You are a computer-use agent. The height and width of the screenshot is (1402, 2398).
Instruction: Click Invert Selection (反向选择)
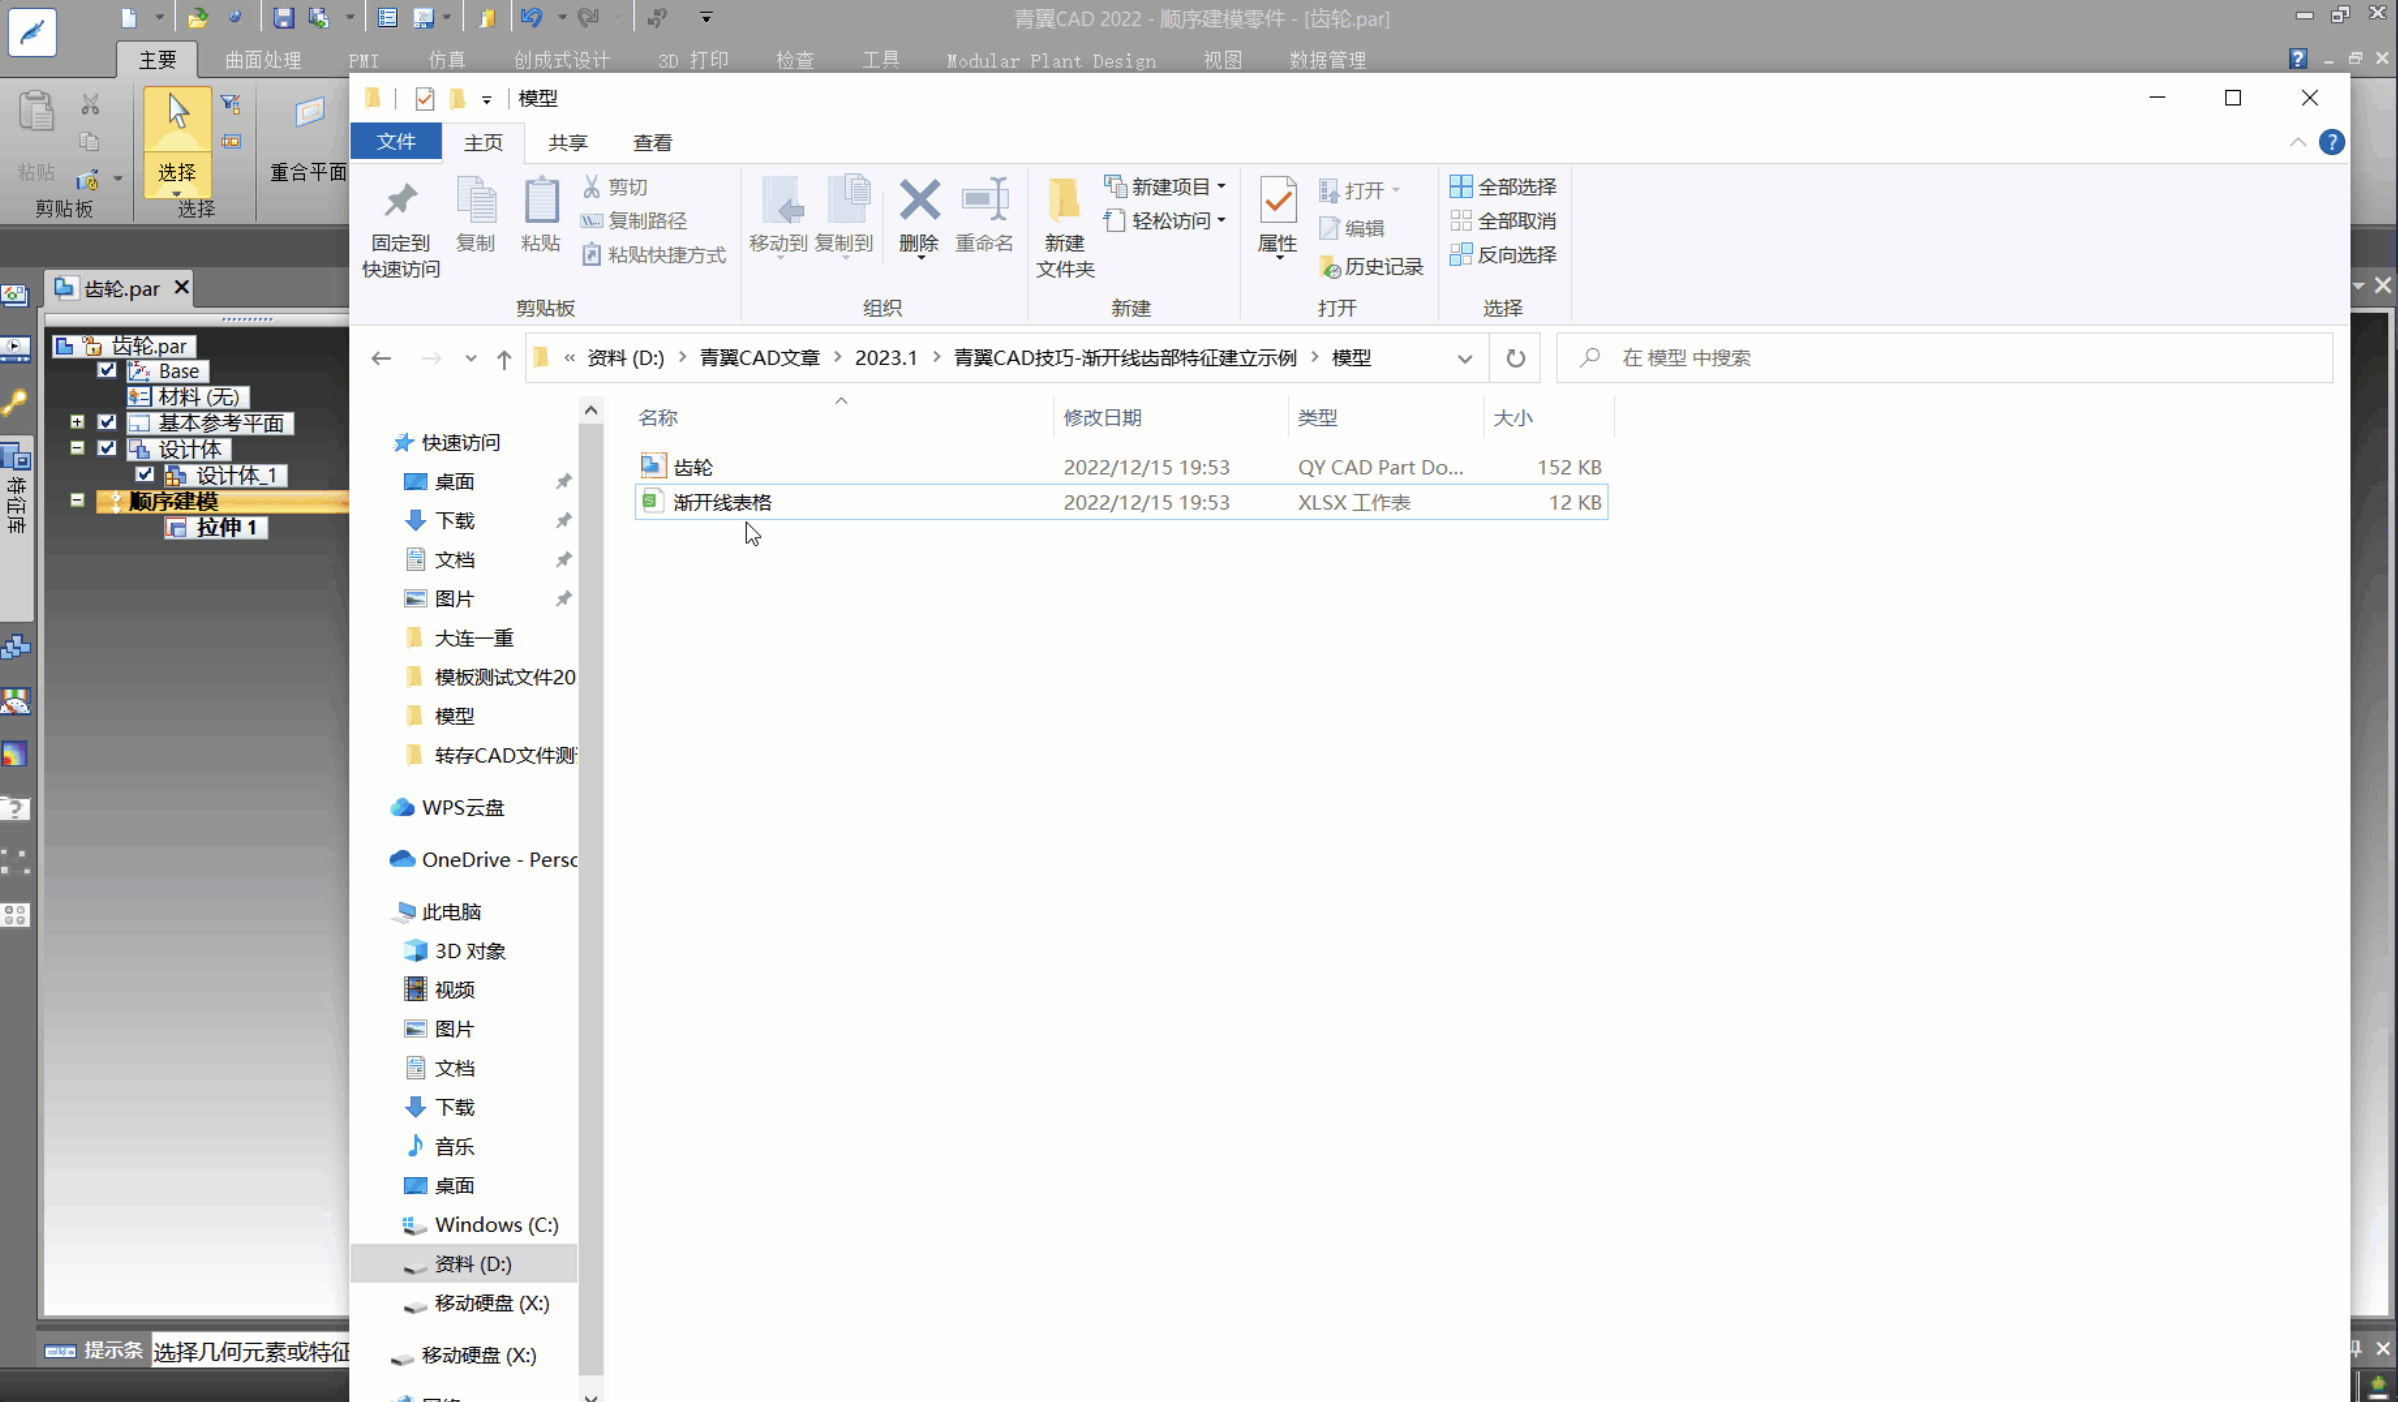click(x=1503, y=255)
